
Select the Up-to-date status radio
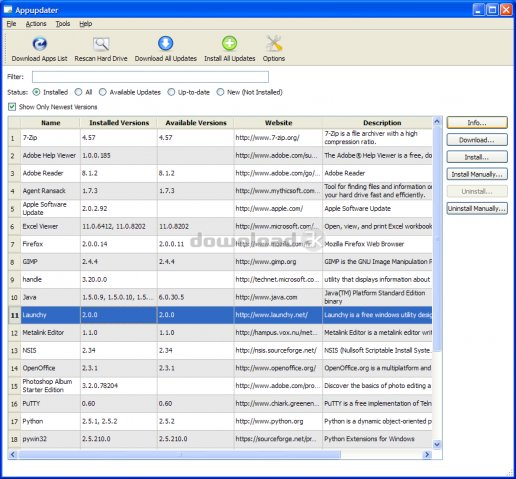click(x=171, y=92)
